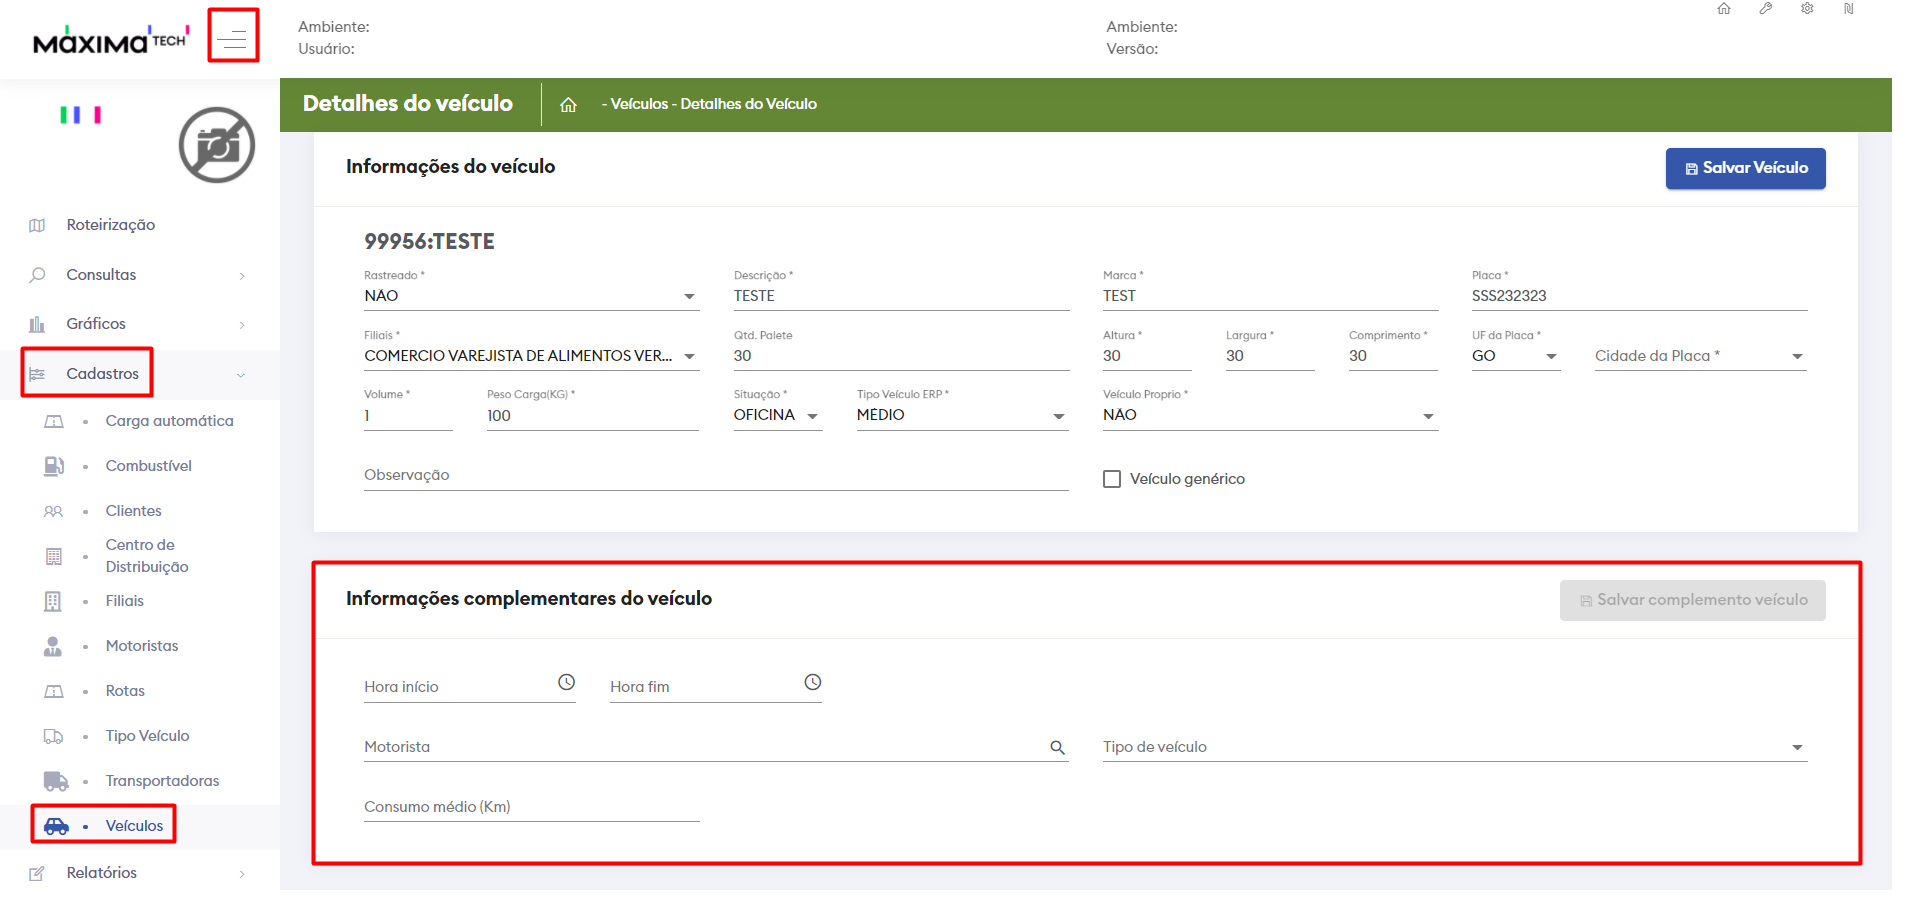Open the Hora fim clock picker
This screenshot has height=902, width=1918.
(x=812, y=682)
